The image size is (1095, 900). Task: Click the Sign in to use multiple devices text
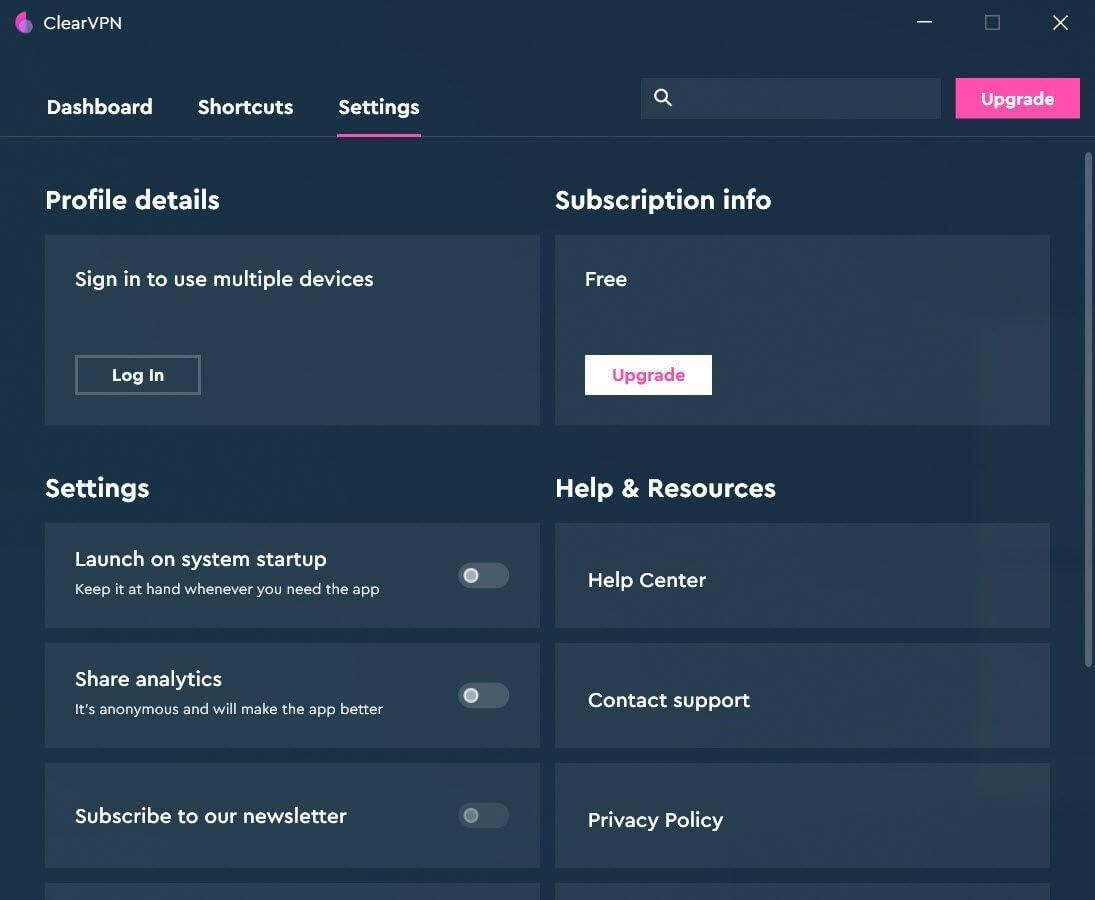point(224,279)
